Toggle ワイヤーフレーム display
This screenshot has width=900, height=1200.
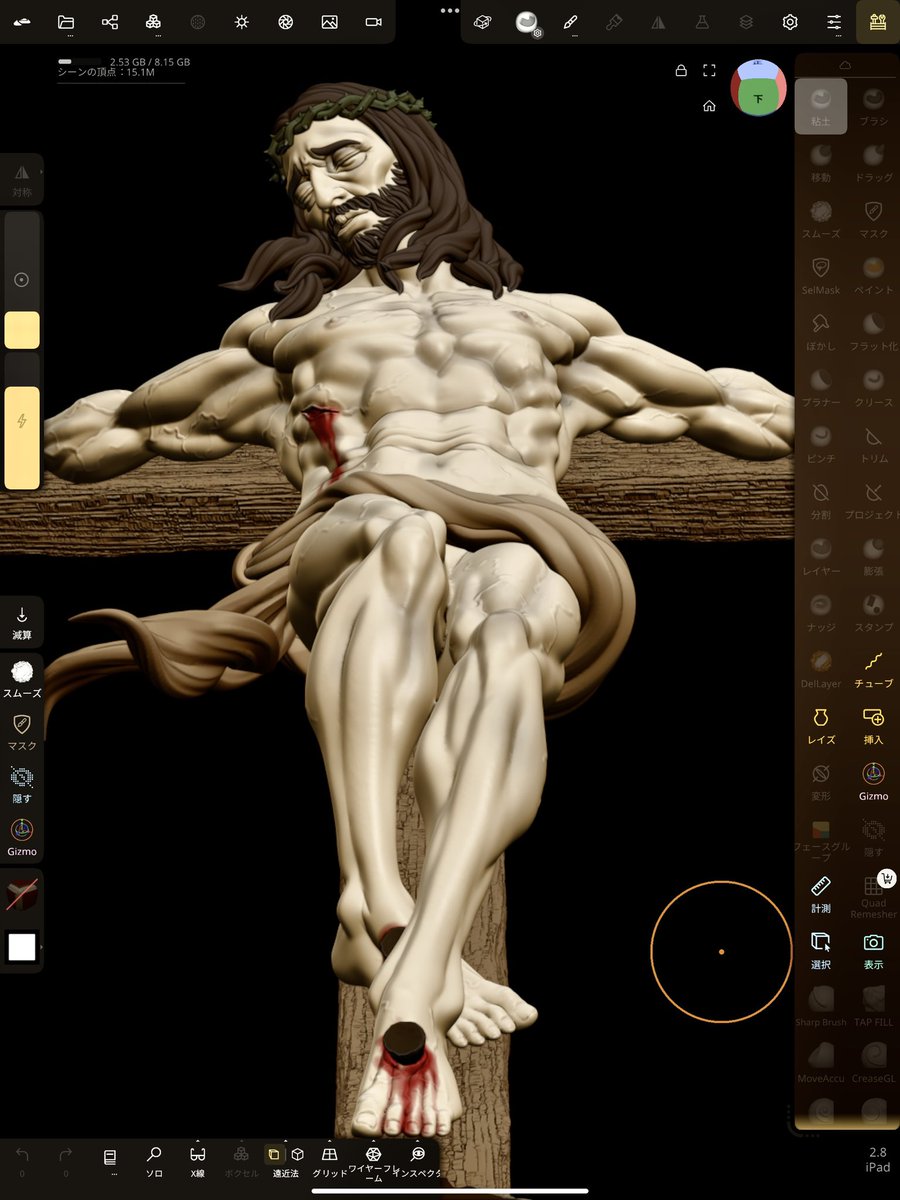click(373, 1163)
